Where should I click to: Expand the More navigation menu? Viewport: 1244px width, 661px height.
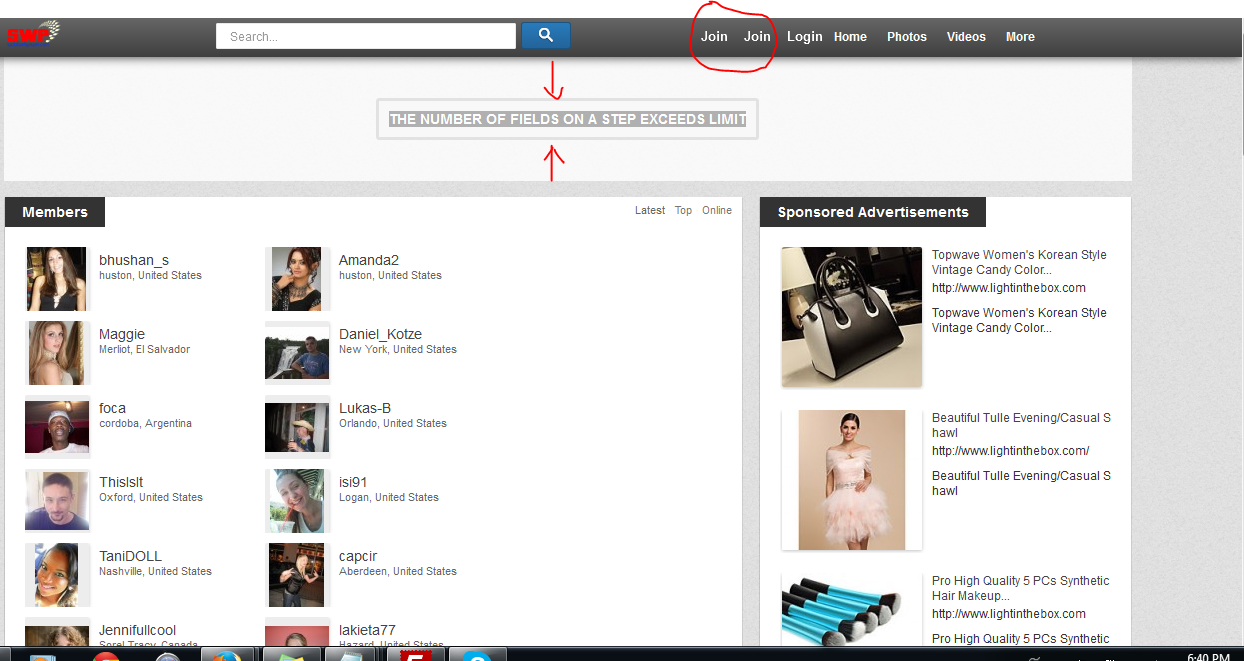[1020, 37]
